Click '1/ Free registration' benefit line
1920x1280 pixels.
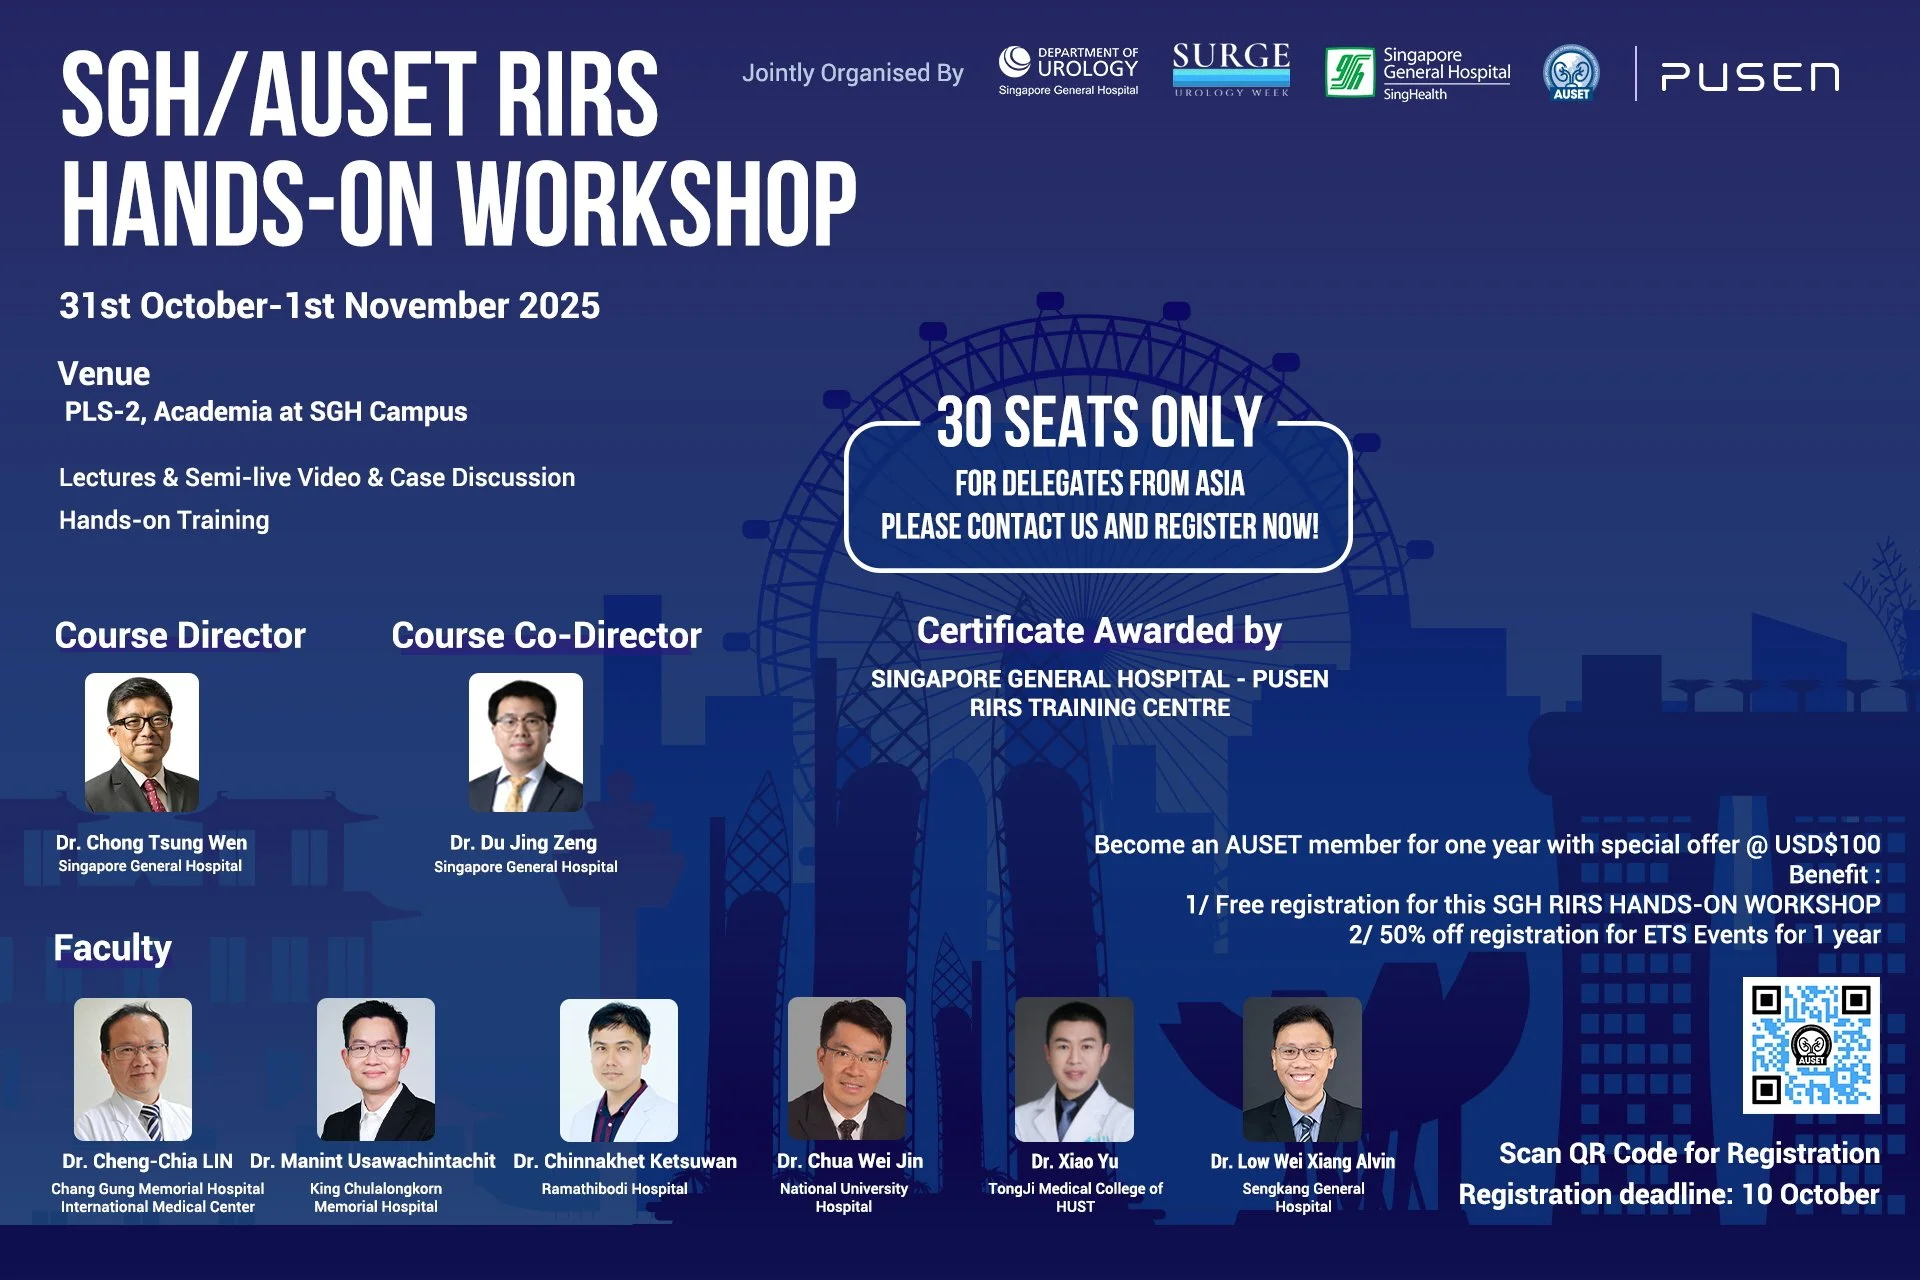point(1532,905)
